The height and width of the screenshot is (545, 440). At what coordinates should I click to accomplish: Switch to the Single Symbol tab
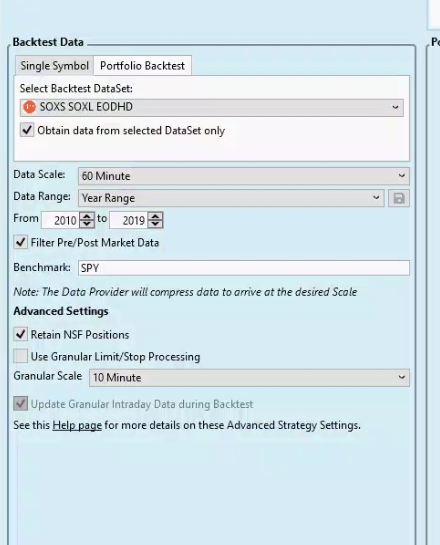point(55,66)
